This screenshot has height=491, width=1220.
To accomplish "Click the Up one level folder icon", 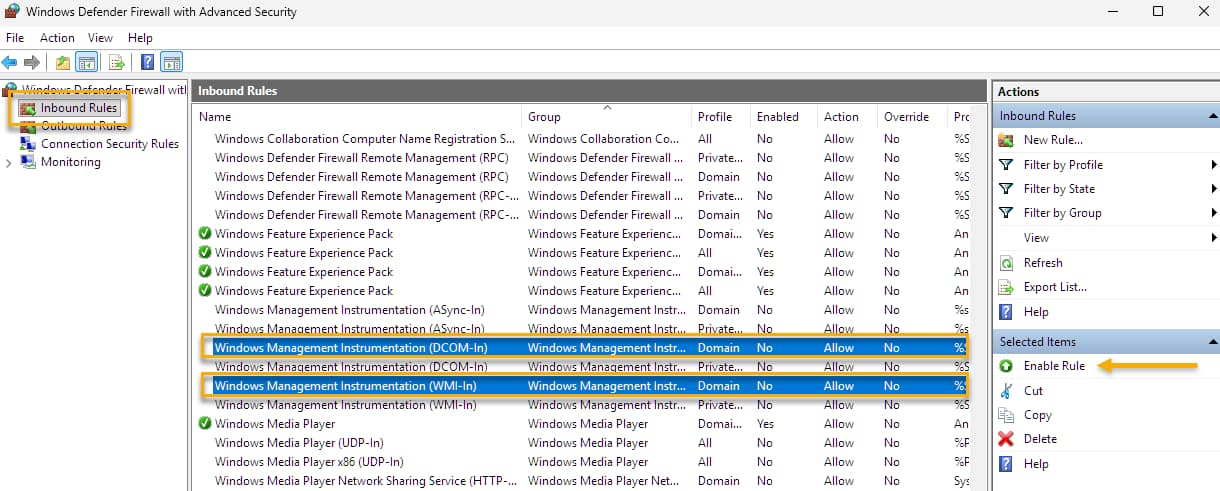I will point(63,62).
